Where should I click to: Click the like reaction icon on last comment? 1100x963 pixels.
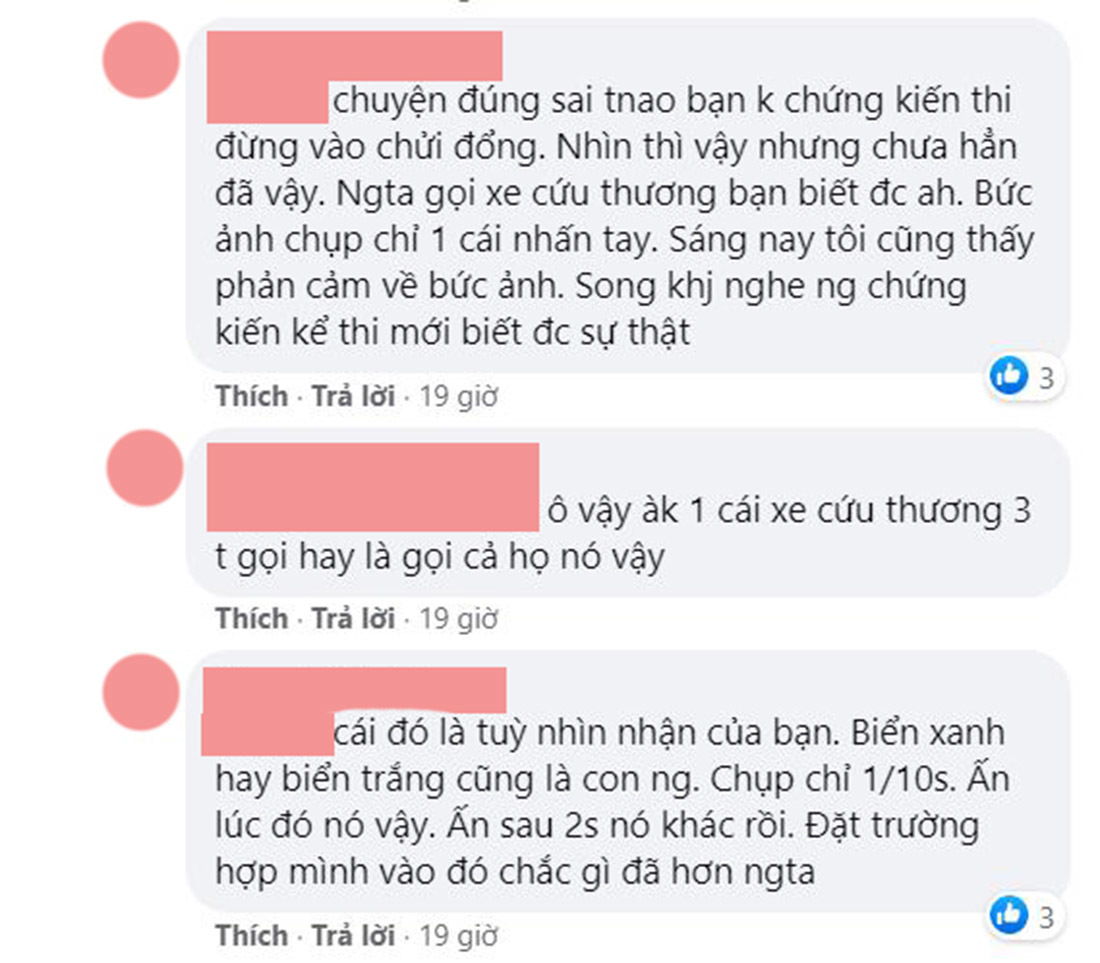1009,915
